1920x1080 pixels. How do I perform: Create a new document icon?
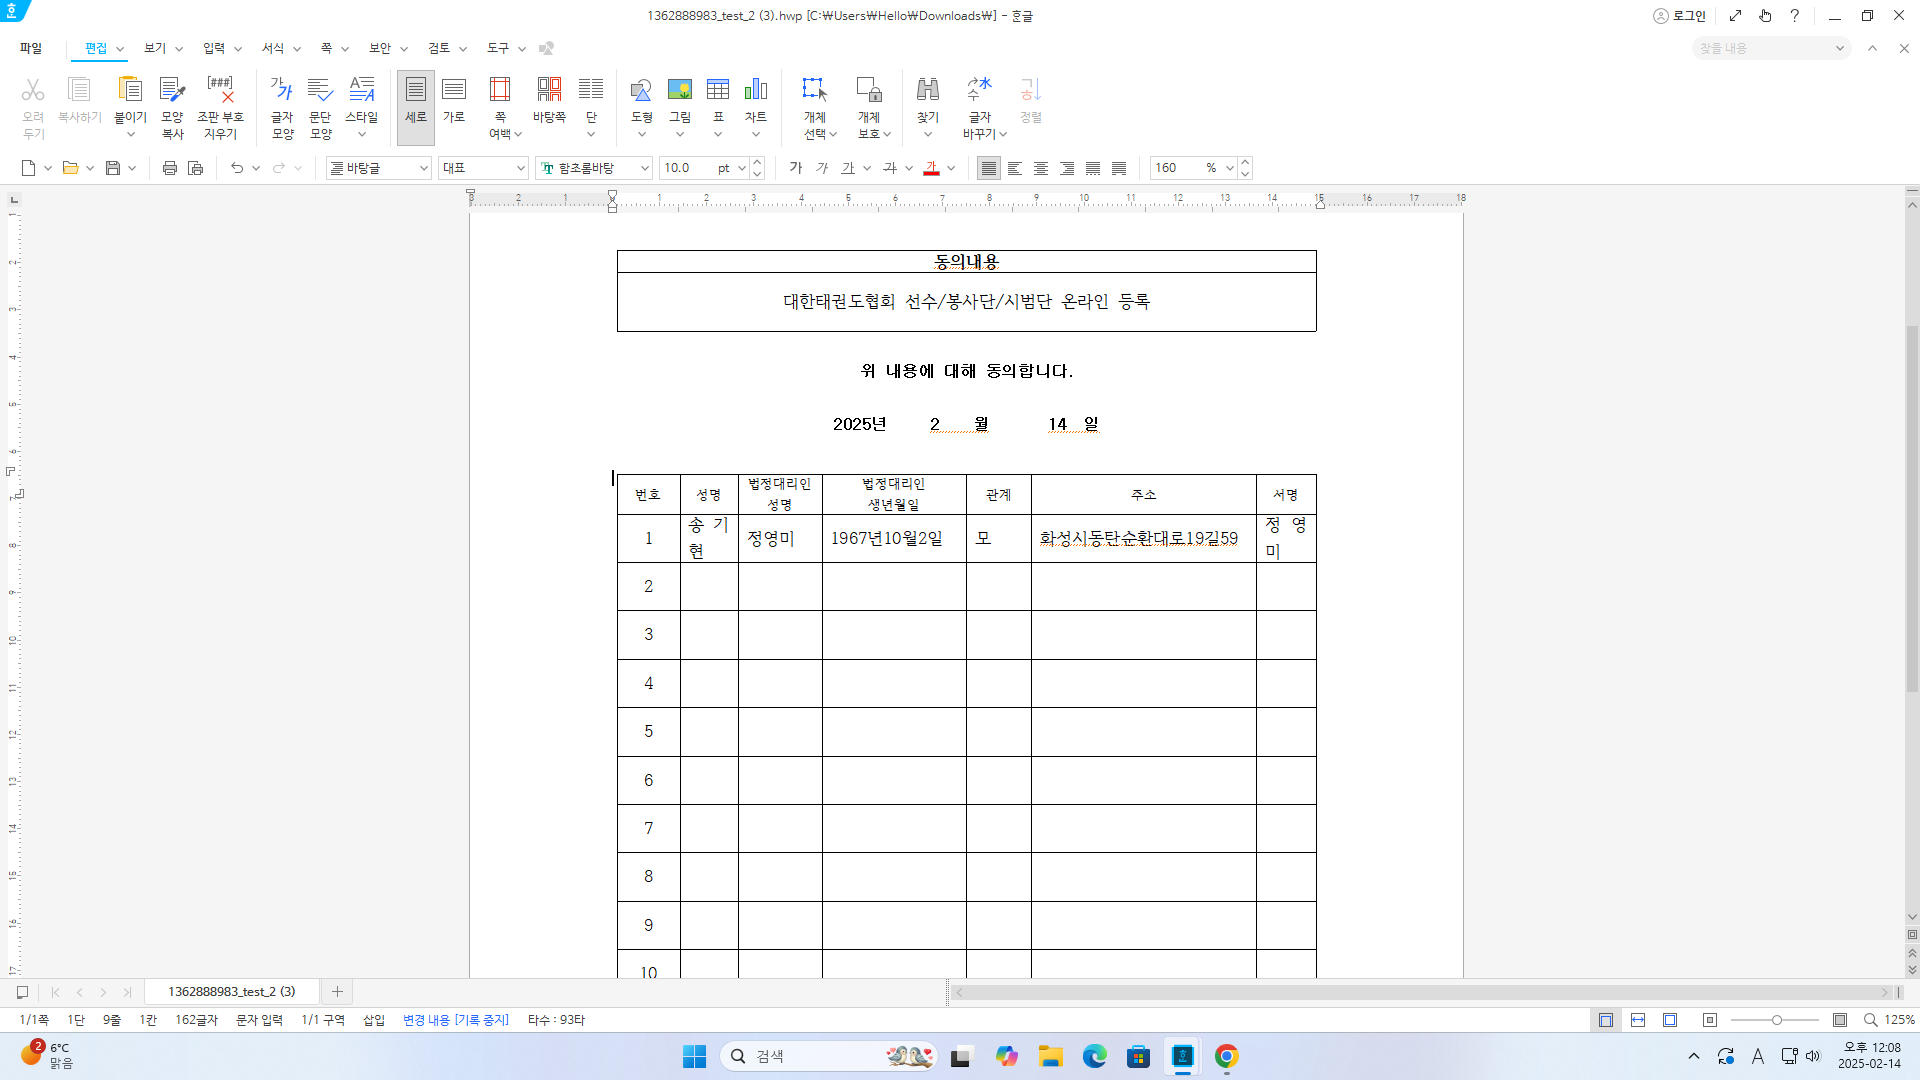(x=29, y=168)
